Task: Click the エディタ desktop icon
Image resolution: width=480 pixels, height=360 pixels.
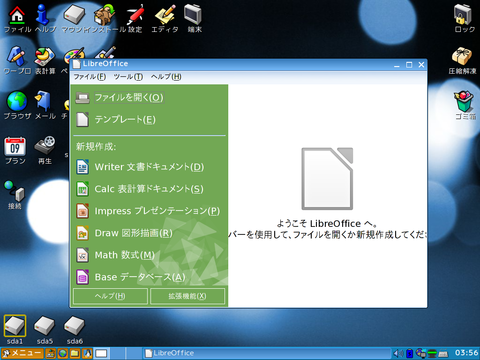Action: coord(165,18)
